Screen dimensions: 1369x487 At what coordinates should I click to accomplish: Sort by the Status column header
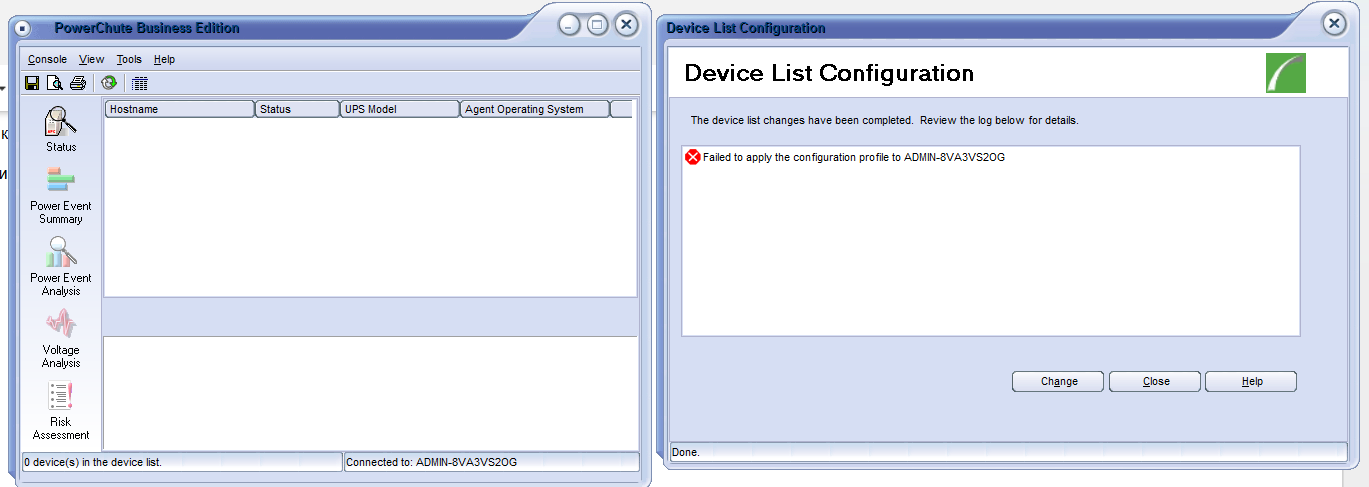coord(297,109)
